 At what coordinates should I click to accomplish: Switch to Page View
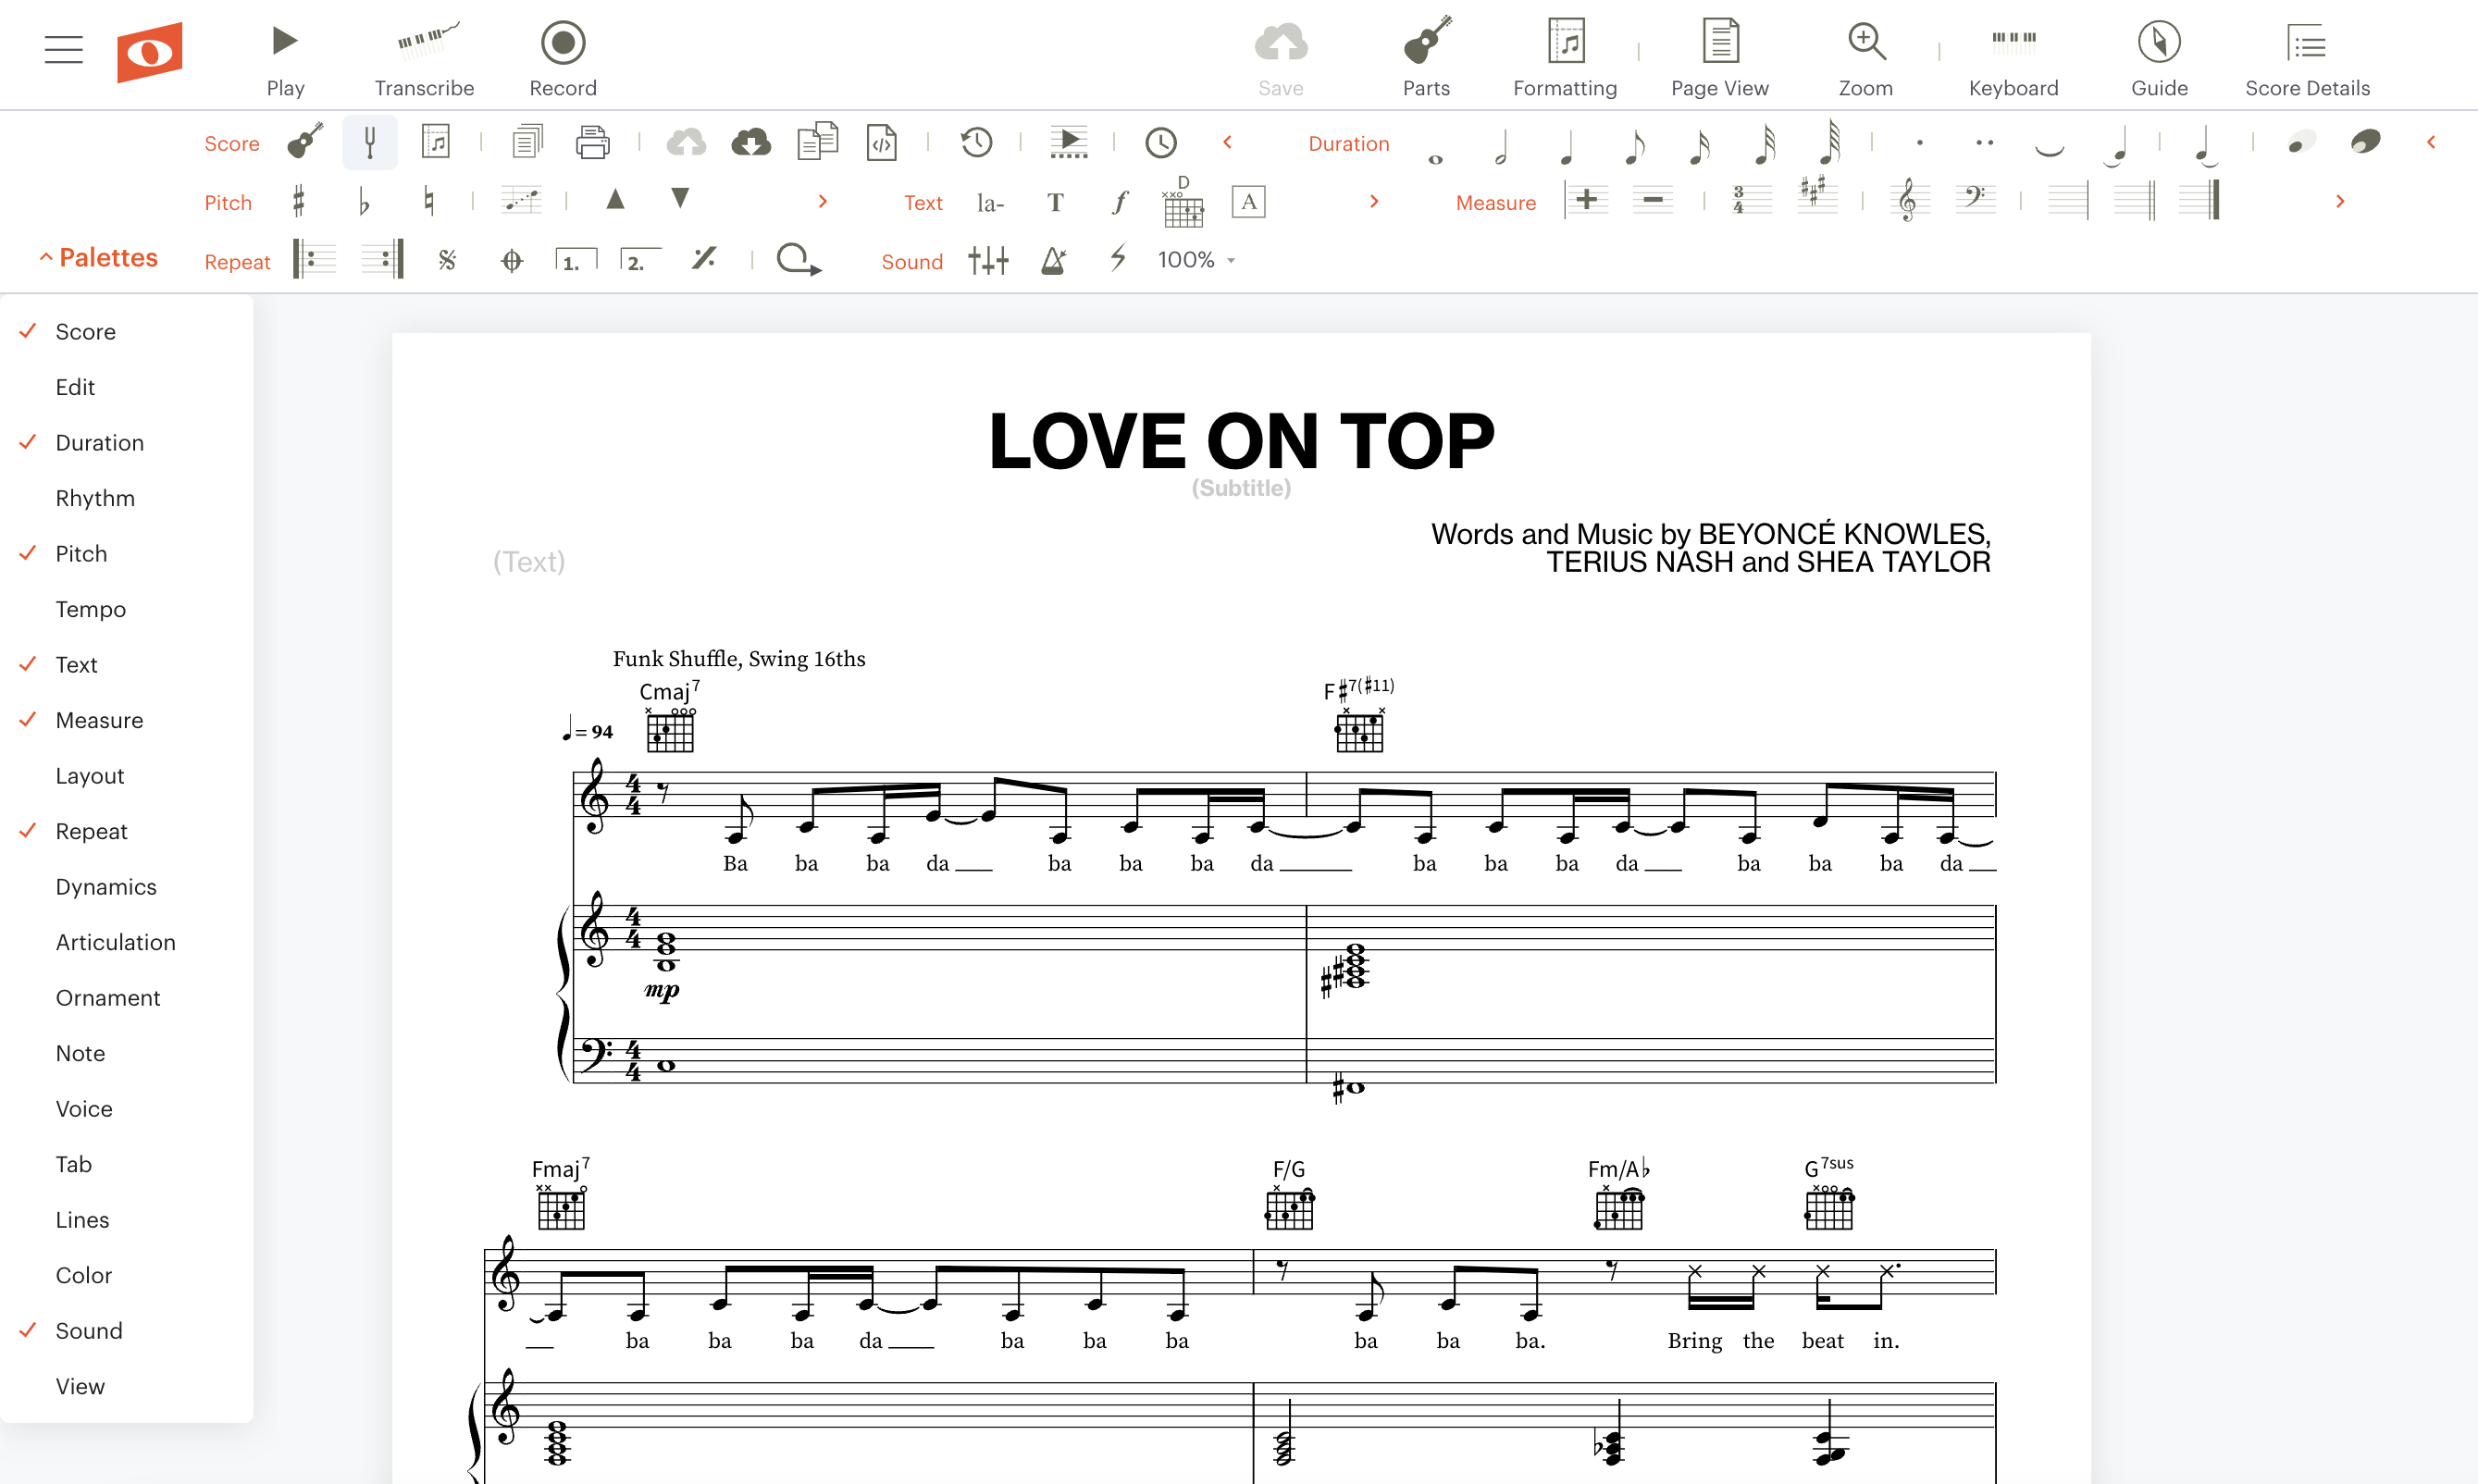(1720, 59)
